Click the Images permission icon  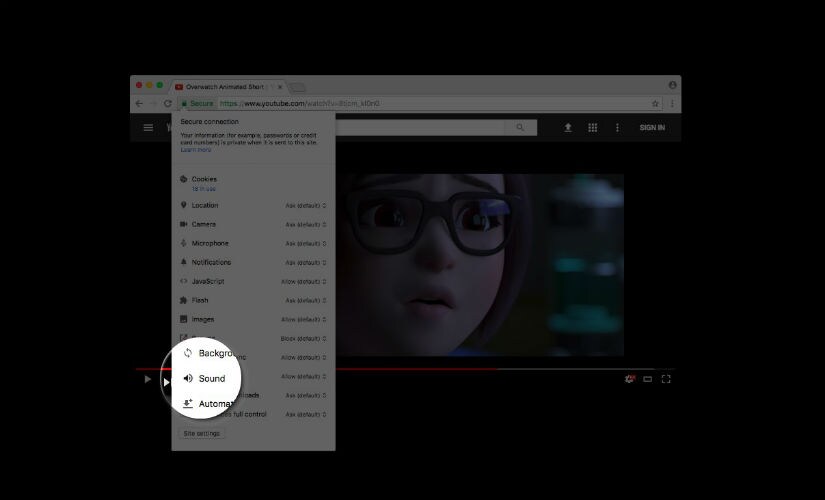coord(184,319)
